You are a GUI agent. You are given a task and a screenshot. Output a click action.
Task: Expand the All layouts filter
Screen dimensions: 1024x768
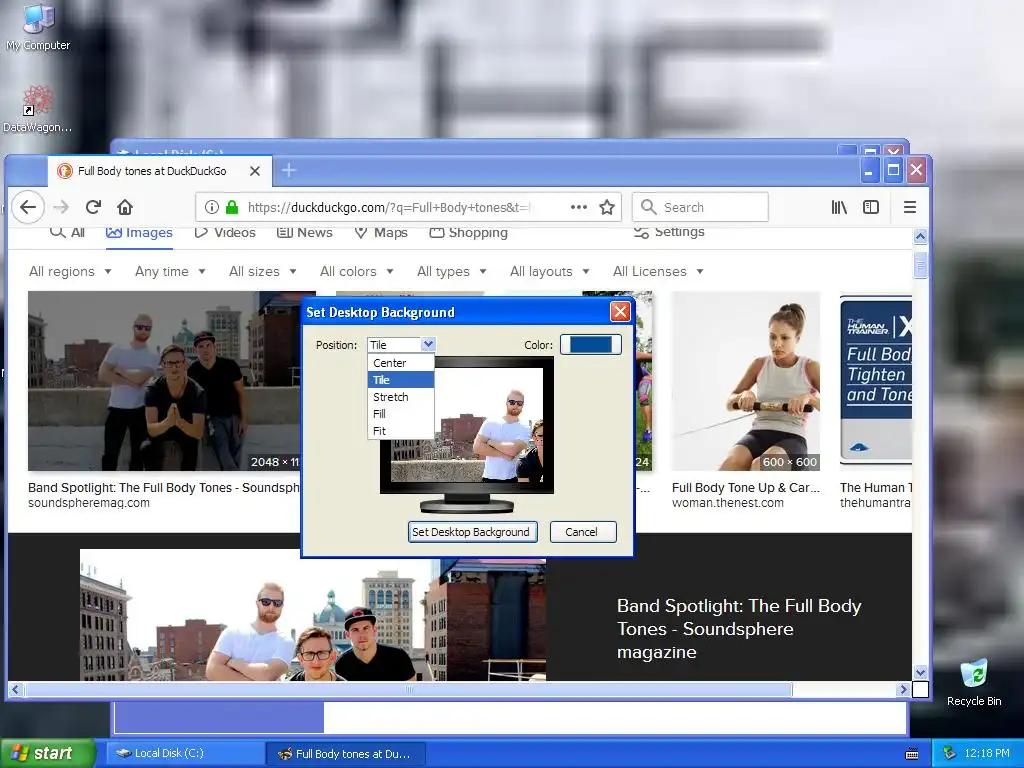pos(549,272)
